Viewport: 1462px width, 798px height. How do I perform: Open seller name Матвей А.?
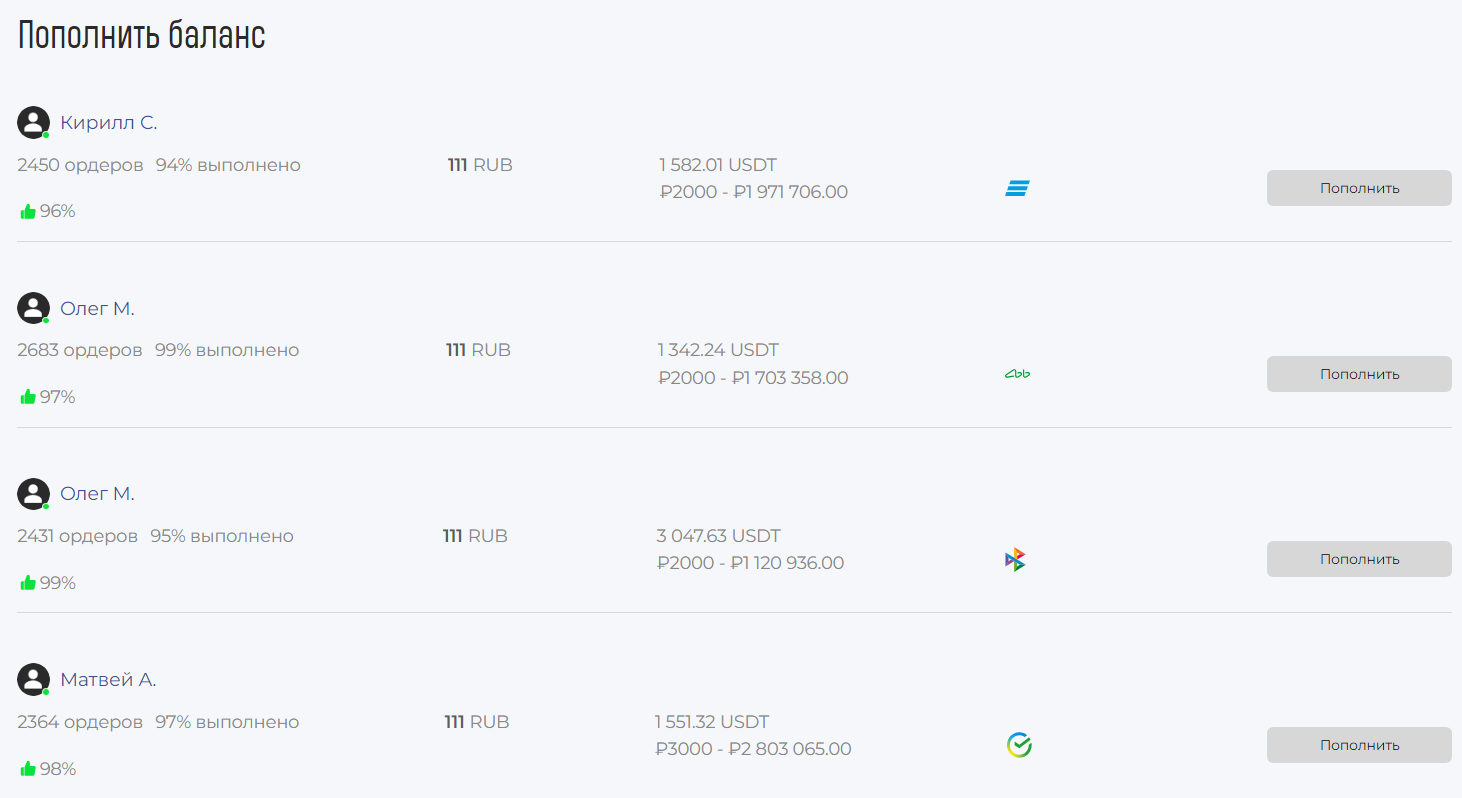pos(108,680)
